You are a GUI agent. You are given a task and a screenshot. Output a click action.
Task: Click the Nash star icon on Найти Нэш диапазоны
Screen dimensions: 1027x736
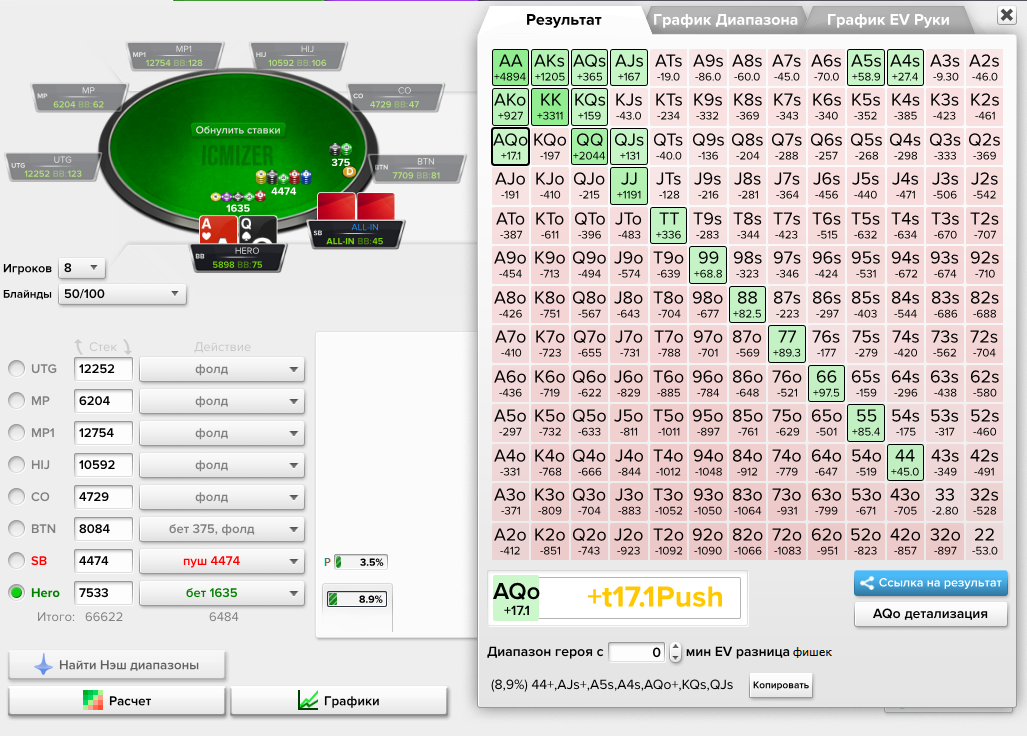tap(43, 665)
